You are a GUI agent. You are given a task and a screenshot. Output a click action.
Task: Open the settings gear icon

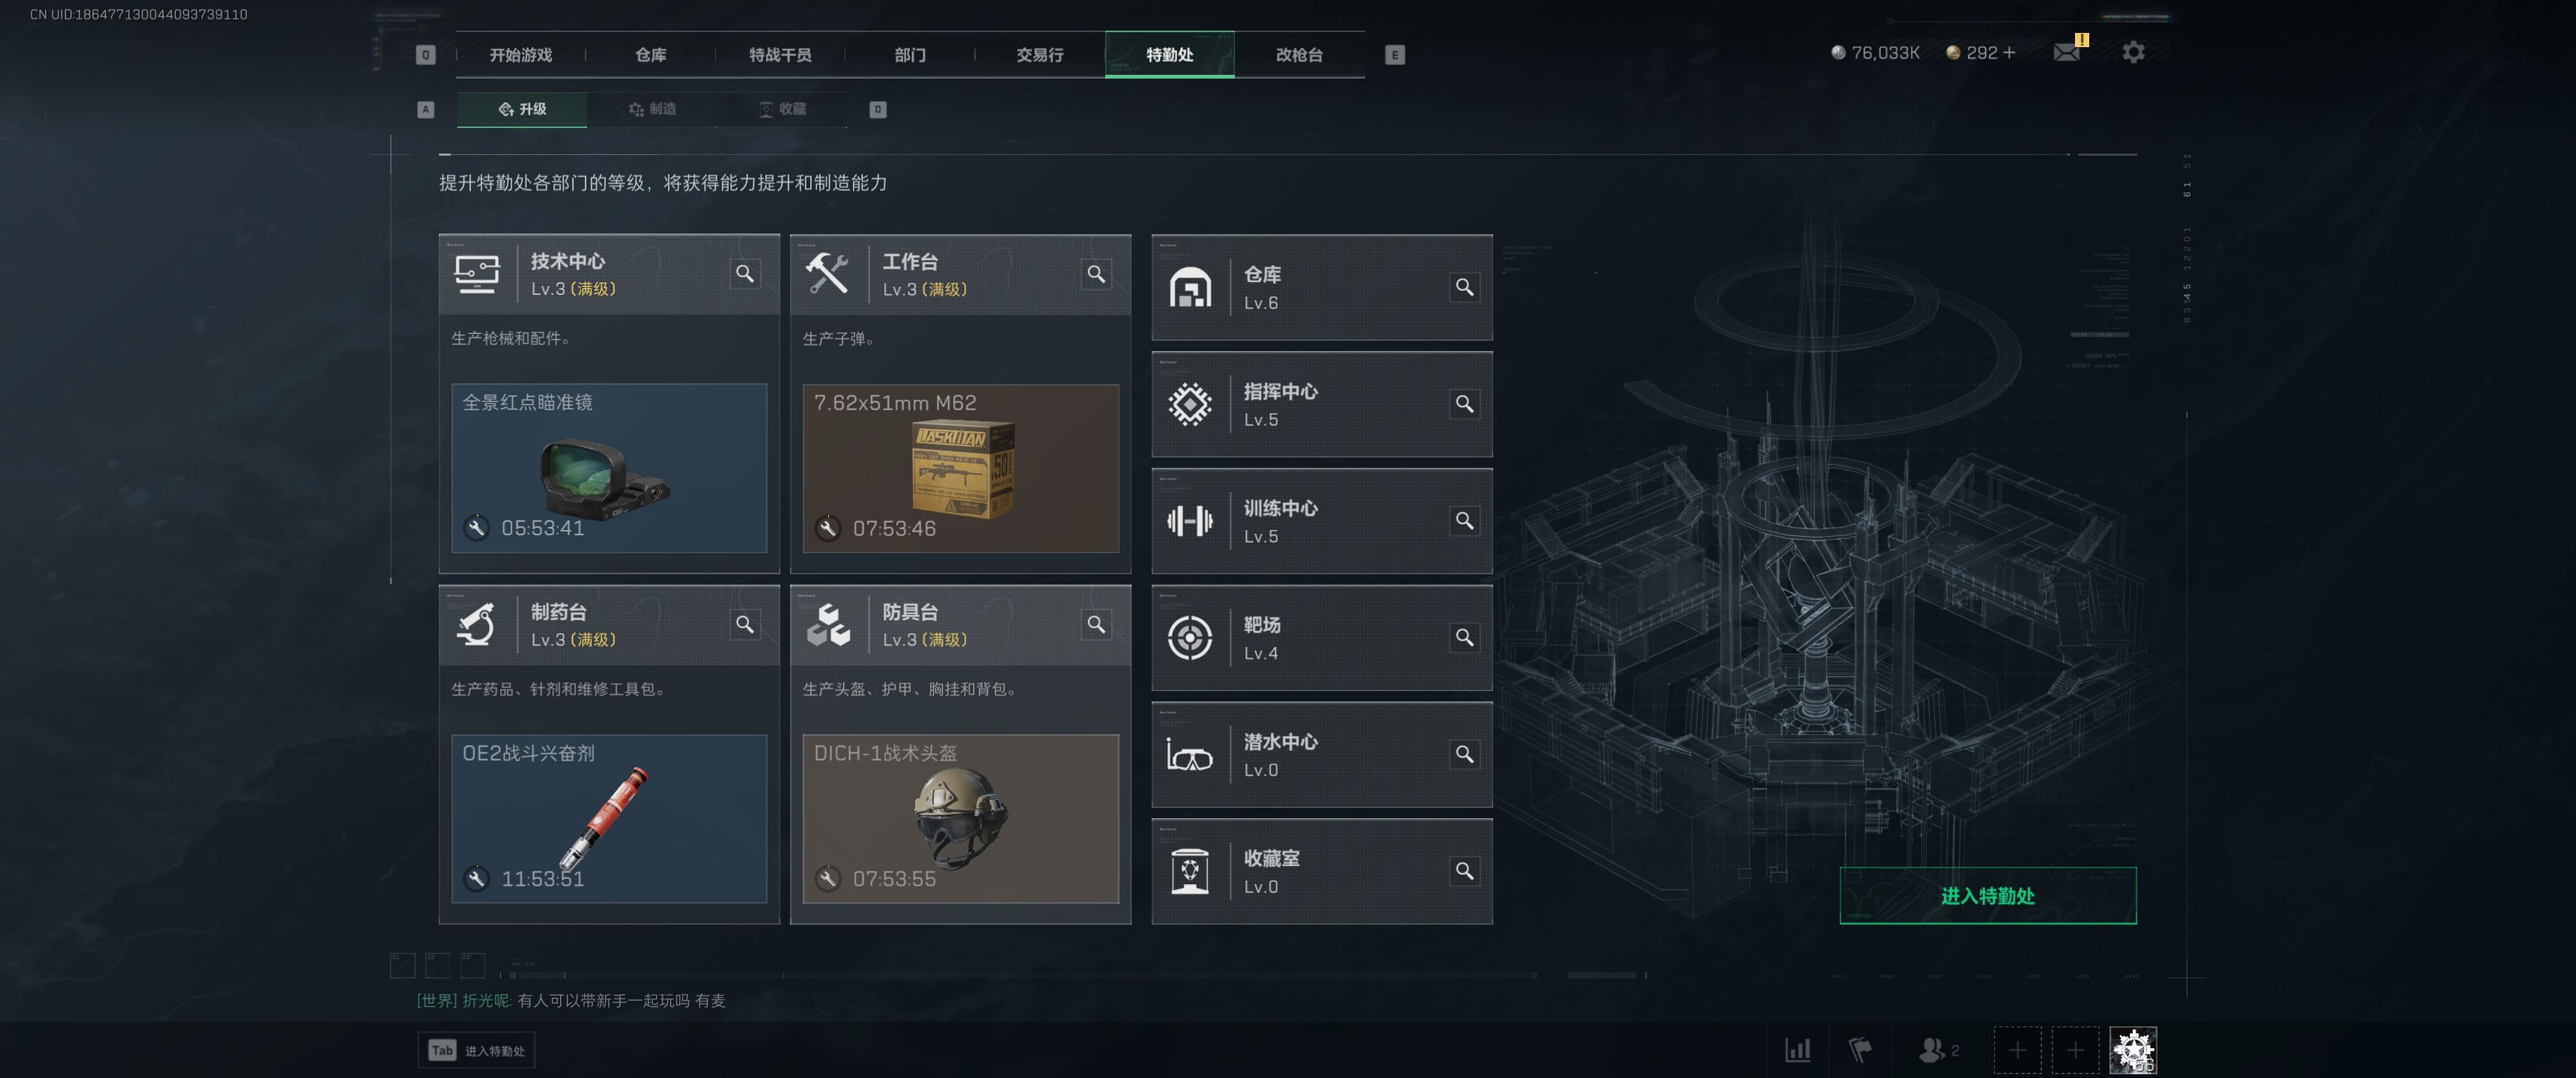[x=2133, y=52]
